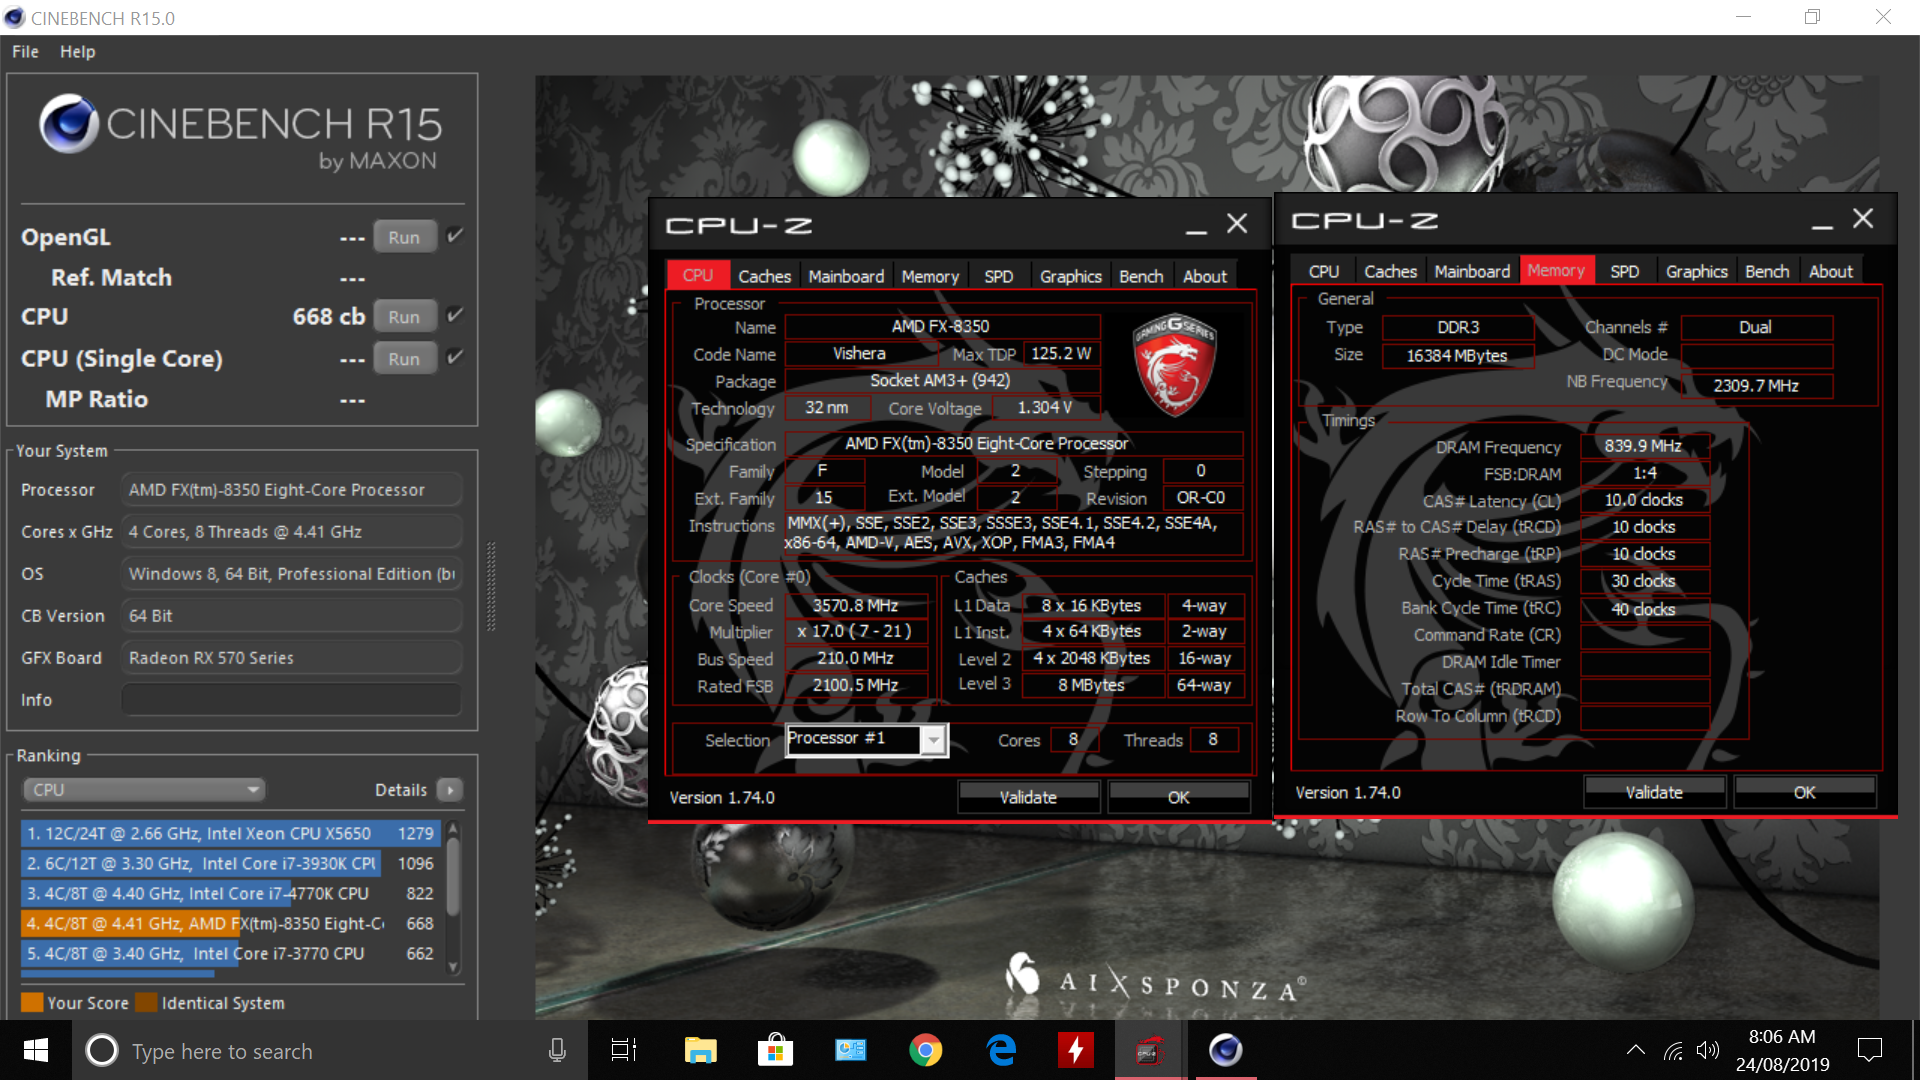Viewport: 1920px width, 1080px height.
Task: Click the ranking Details arrow button
Action: pos(450,790)
